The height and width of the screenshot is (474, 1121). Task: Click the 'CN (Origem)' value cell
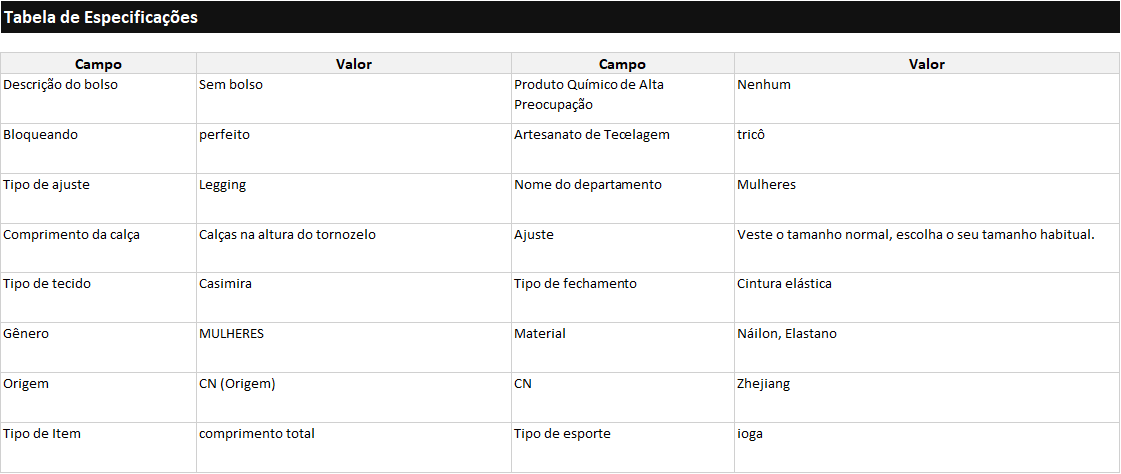(x=237, y=384)
